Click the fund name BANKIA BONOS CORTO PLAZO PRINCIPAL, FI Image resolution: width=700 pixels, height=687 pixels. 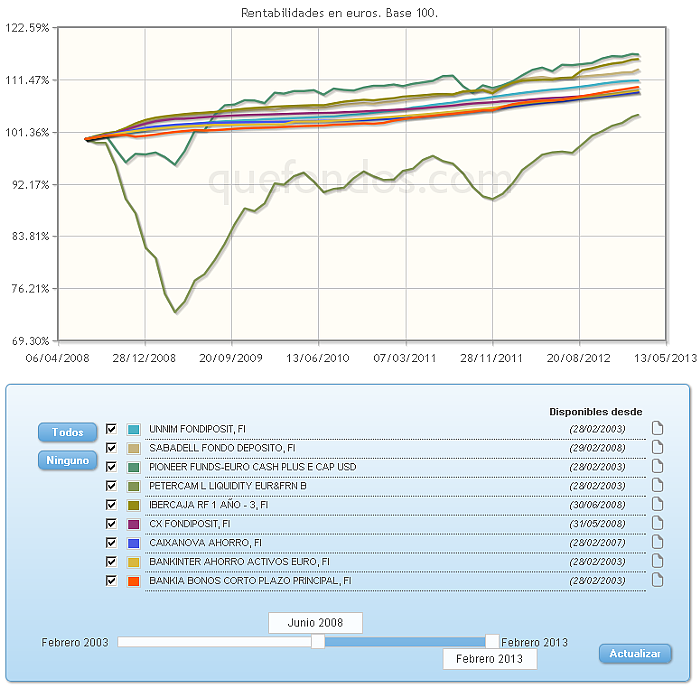pyautogui.click(x=250, y=581)
